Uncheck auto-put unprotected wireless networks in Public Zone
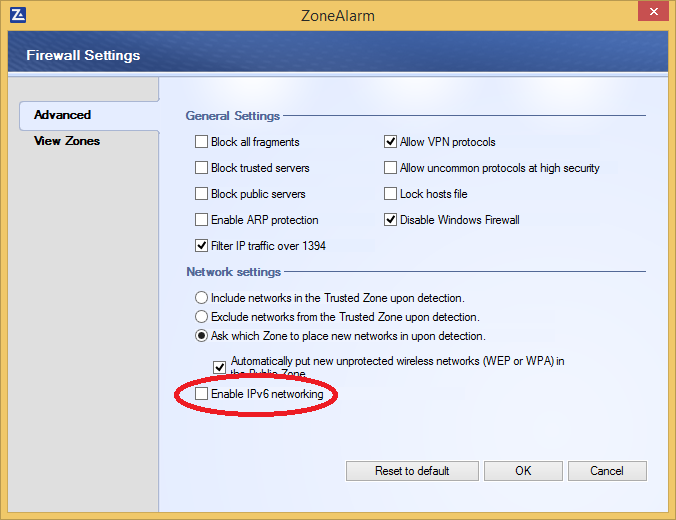This screenshot has width=676, height=520. pyautogui.click(x=219, y=367)
